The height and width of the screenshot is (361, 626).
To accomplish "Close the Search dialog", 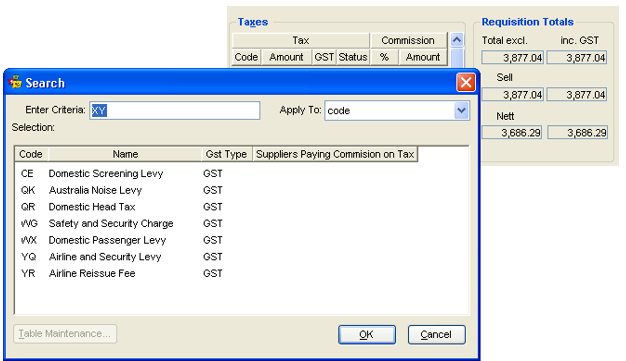I will (x=466, y=83).
